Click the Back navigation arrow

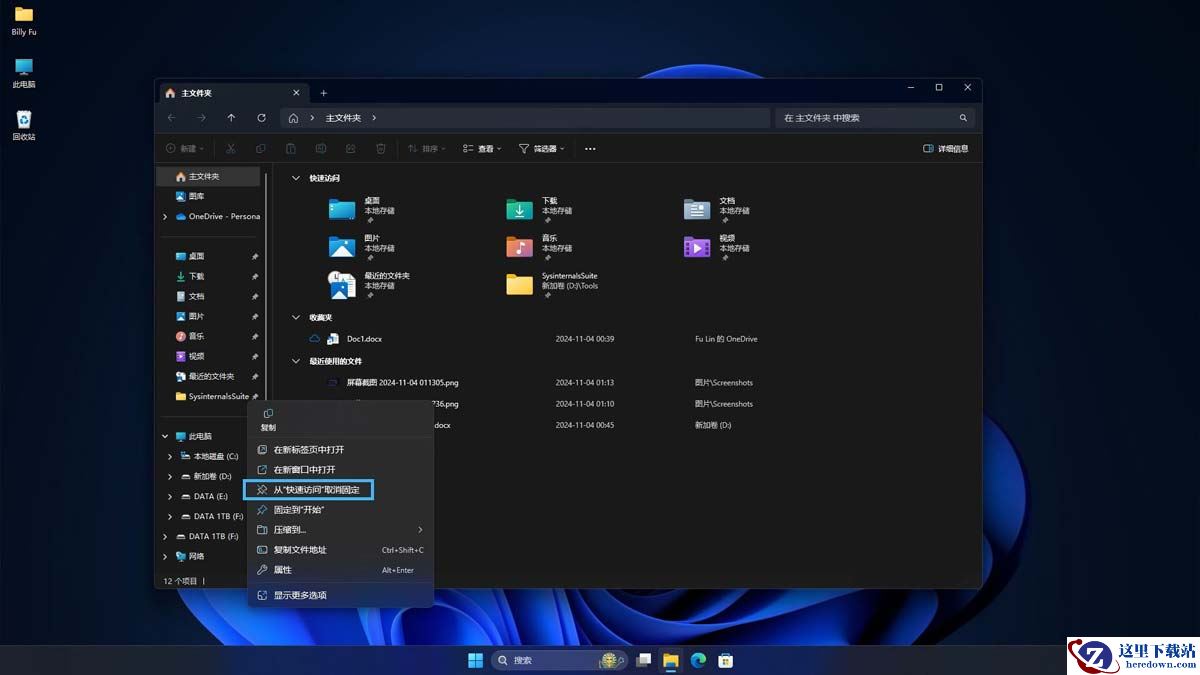coord(171,118)
